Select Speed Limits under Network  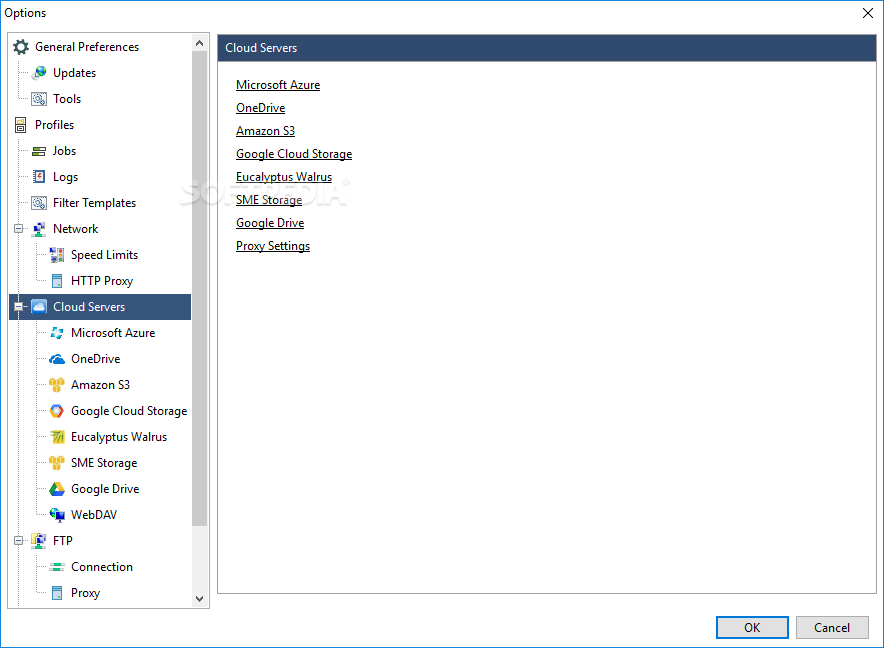pyautogui.click(x=104, y=255)
